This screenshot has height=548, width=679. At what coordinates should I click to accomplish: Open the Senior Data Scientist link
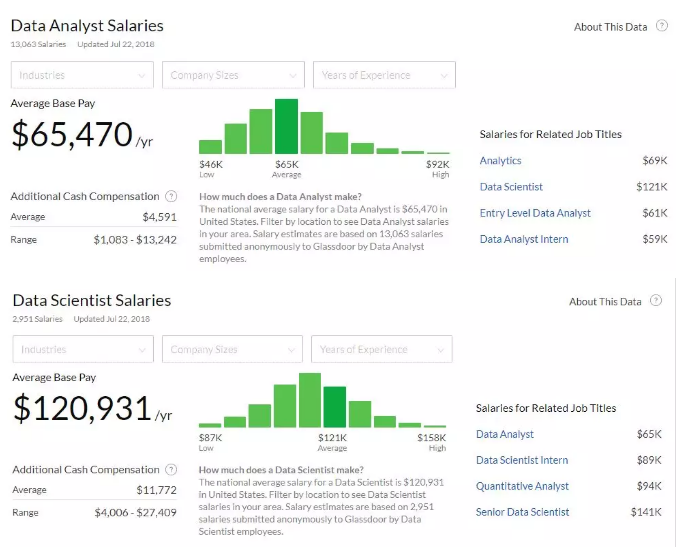(x=522, y=512)
